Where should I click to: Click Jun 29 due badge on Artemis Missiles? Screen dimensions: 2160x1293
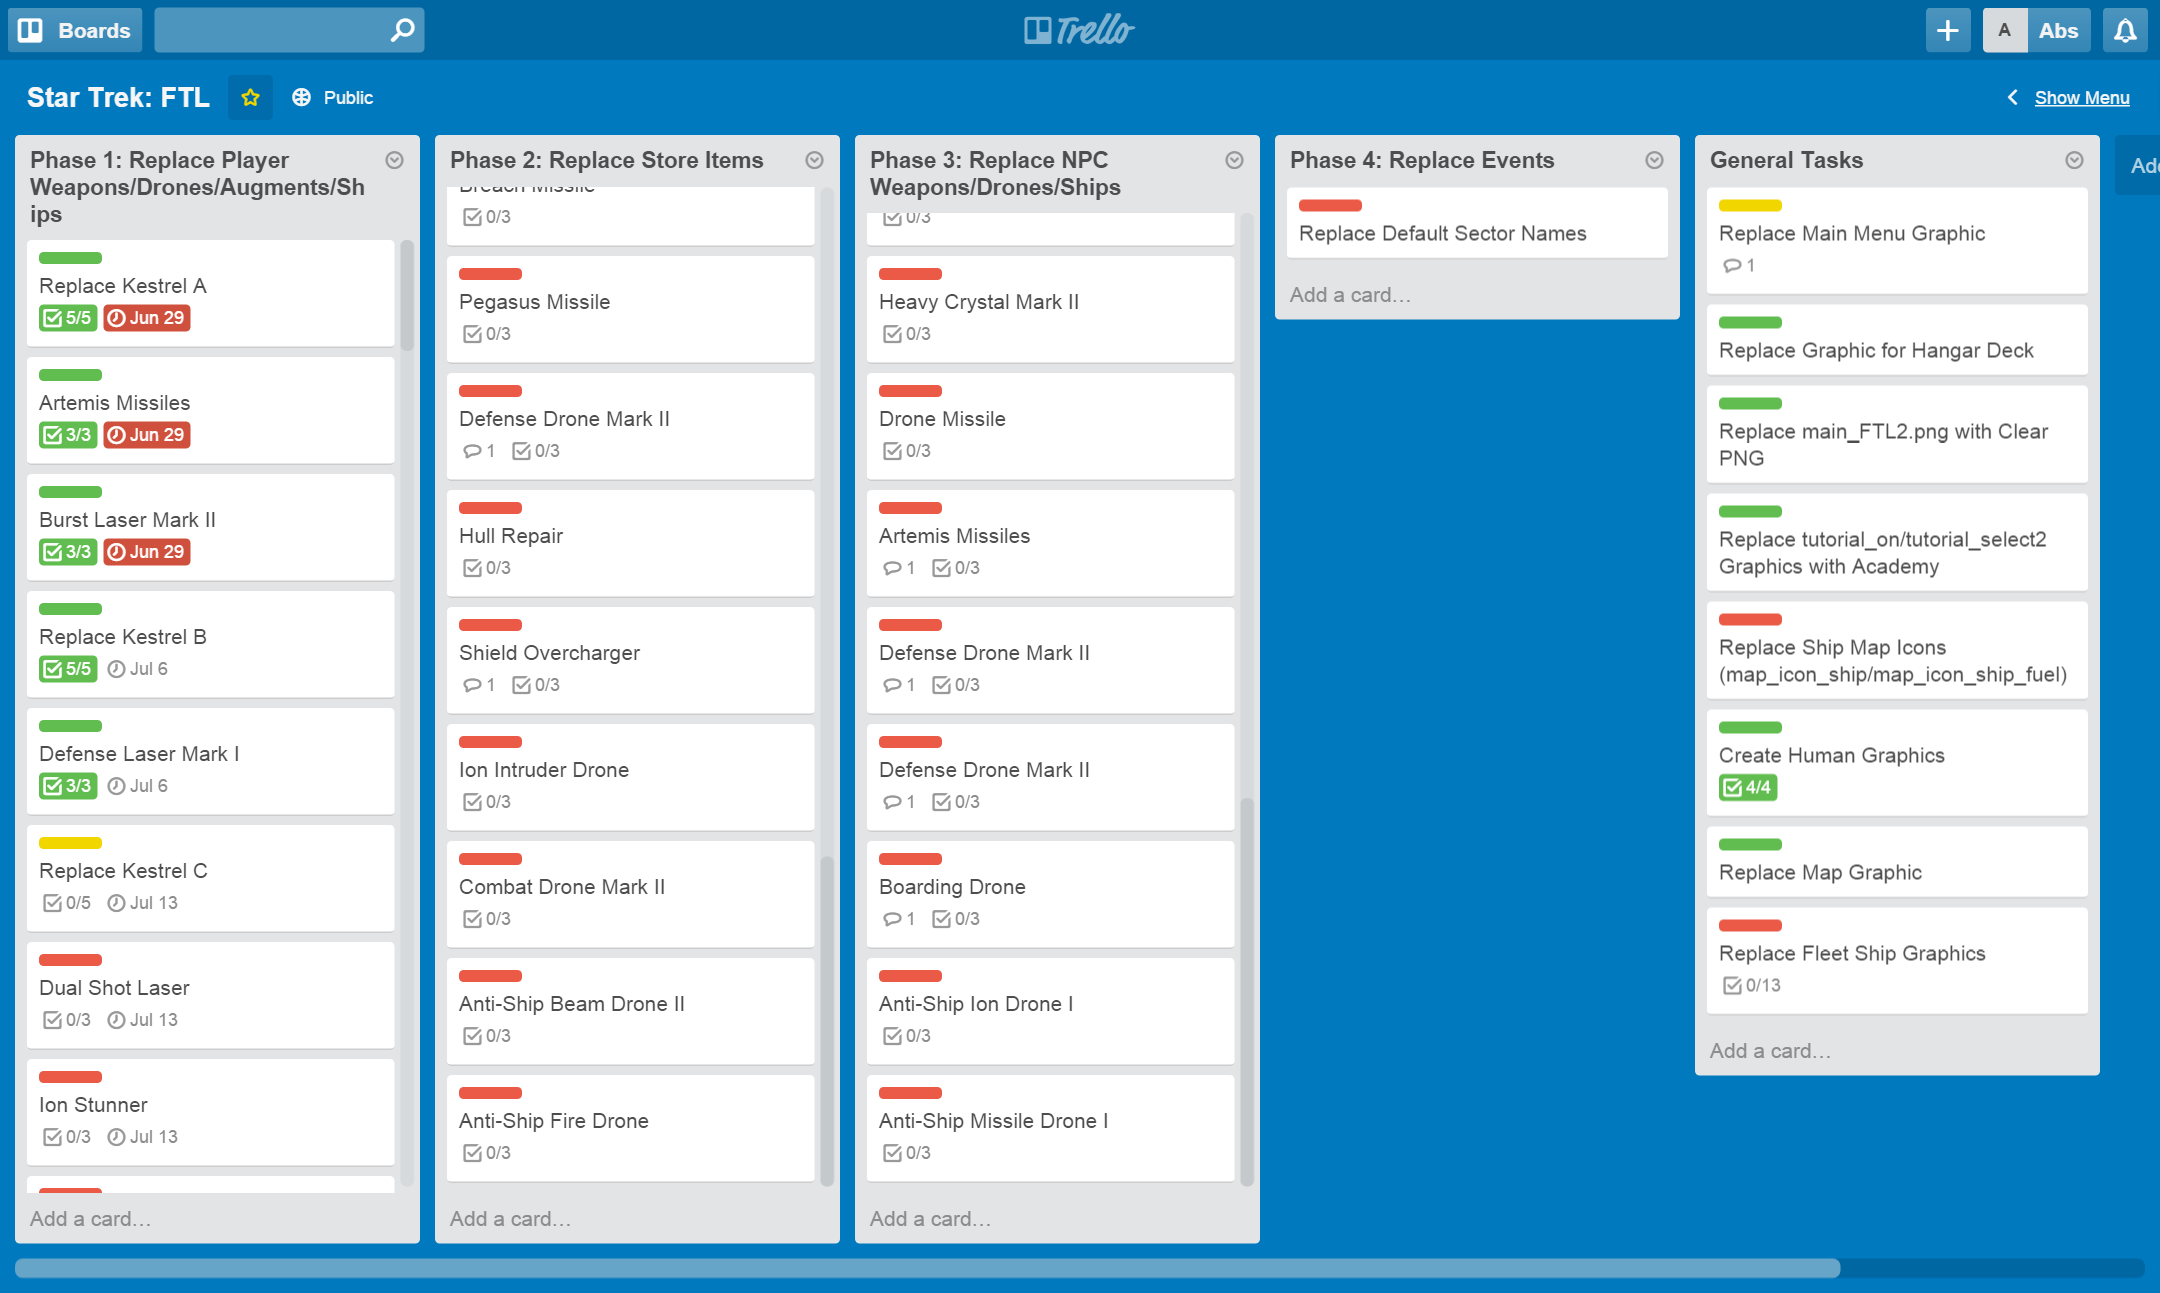(147, 435)
